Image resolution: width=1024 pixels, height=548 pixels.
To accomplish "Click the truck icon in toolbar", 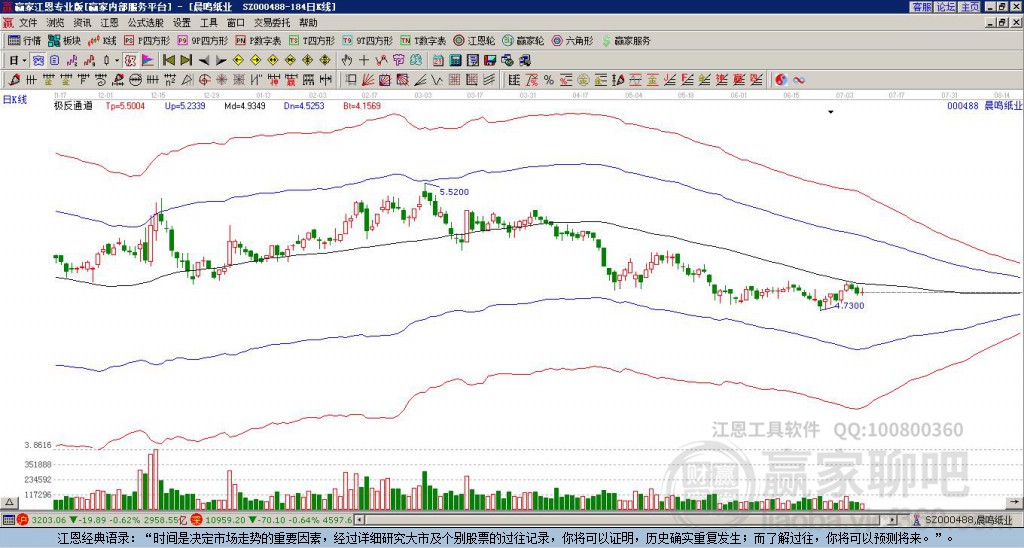I will [x=524, y=60].
